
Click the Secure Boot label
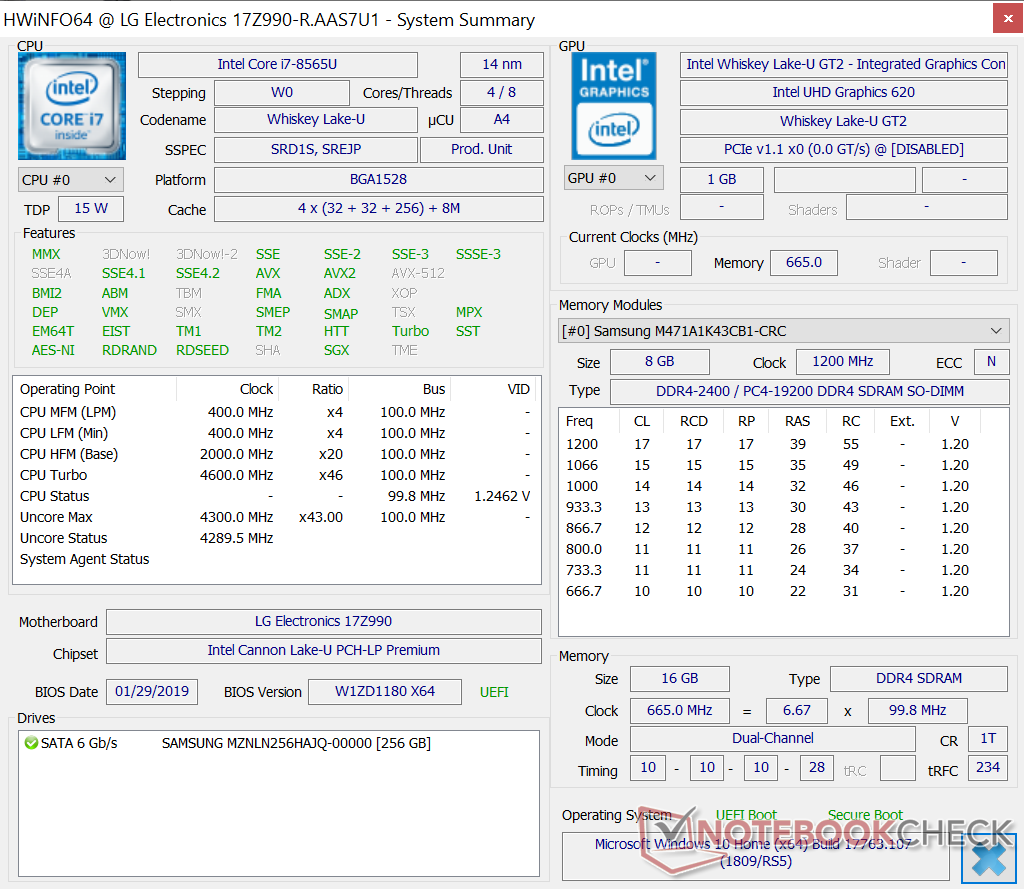(x=865, y=815)
